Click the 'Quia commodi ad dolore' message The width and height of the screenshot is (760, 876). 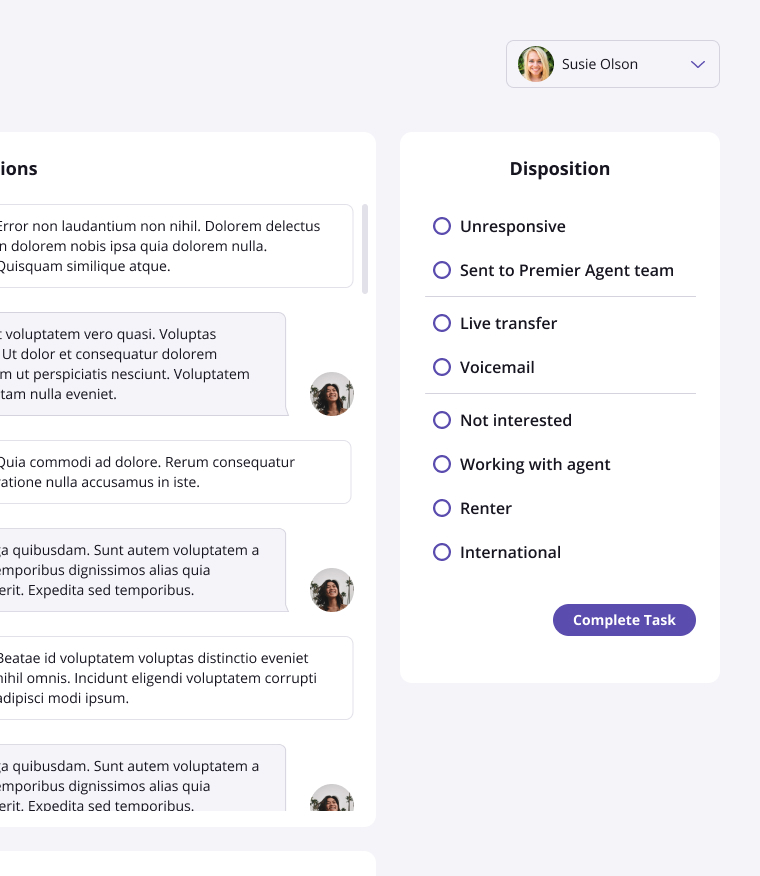click(170, 472)
